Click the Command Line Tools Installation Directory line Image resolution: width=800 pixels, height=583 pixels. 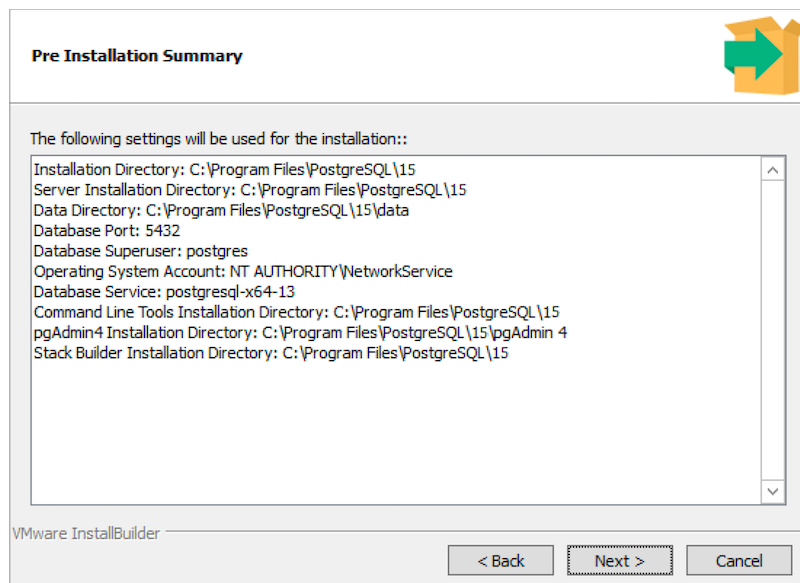(x=296, y=312)
